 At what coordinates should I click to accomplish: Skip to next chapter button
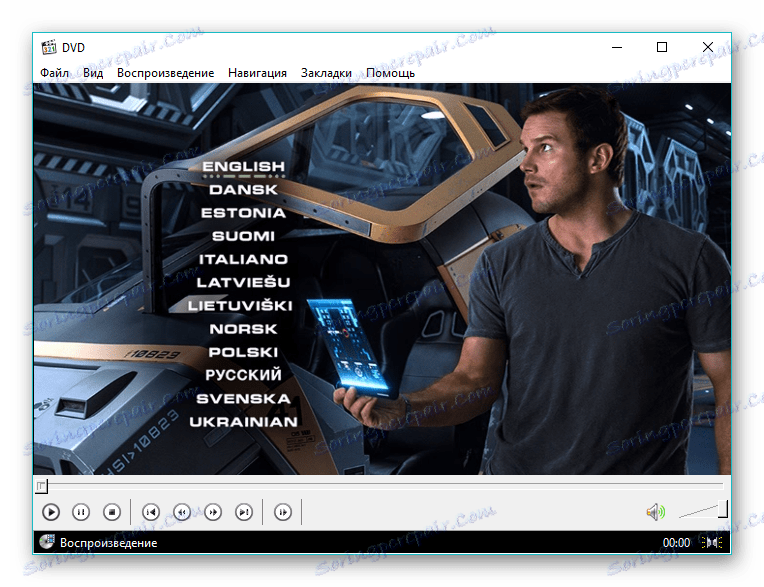244,512
